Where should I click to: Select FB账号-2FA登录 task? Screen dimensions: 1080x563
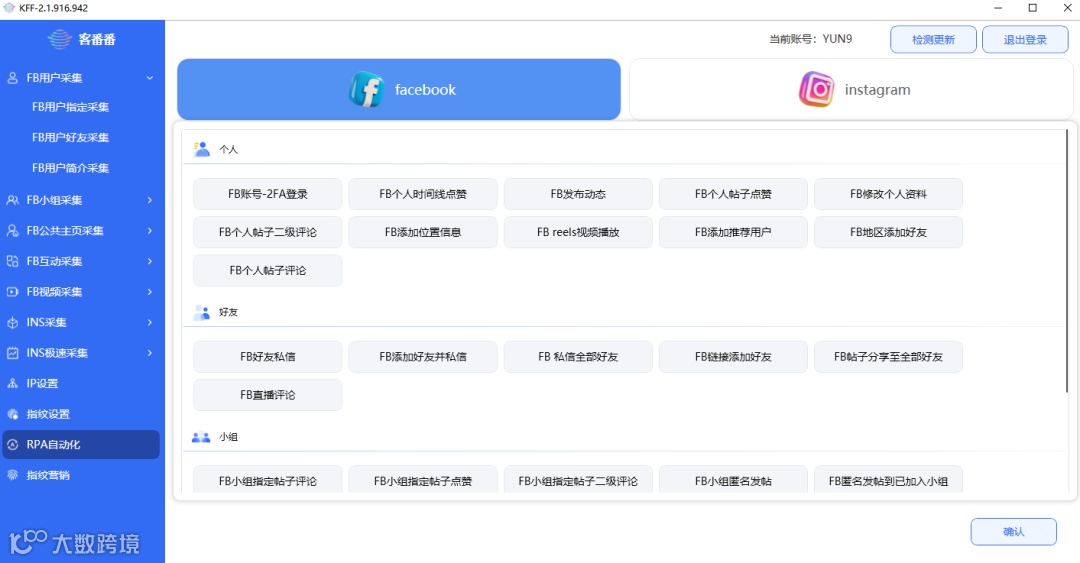point(268,194)
